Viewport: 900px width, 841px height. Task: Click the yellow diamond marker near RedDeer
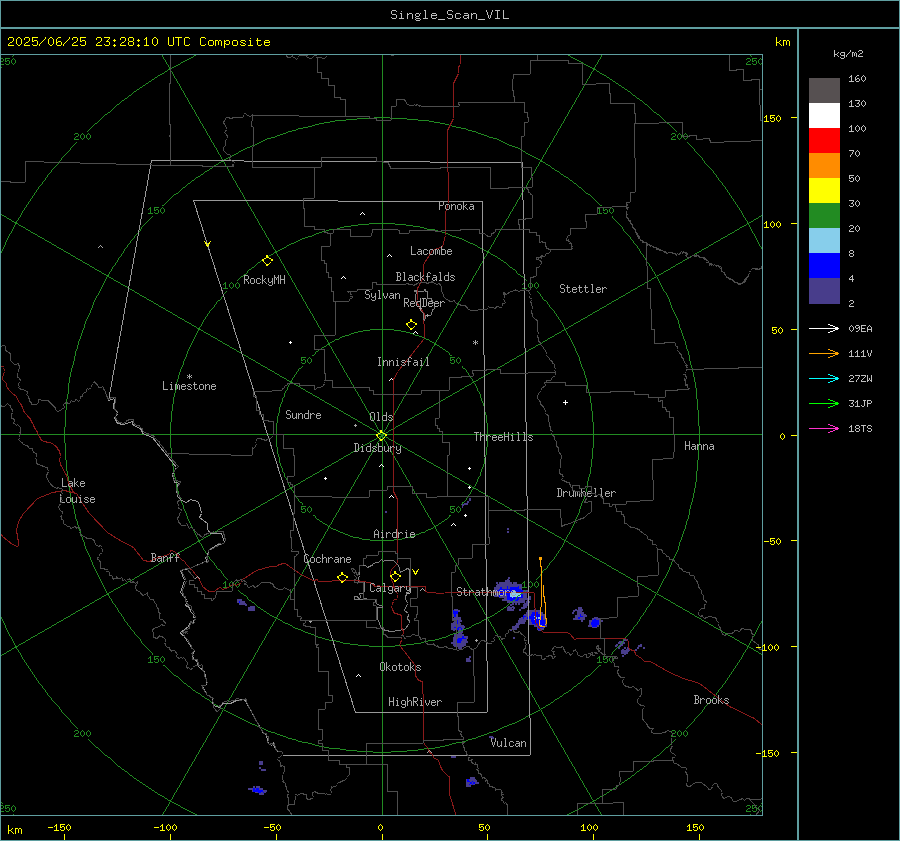411,325
